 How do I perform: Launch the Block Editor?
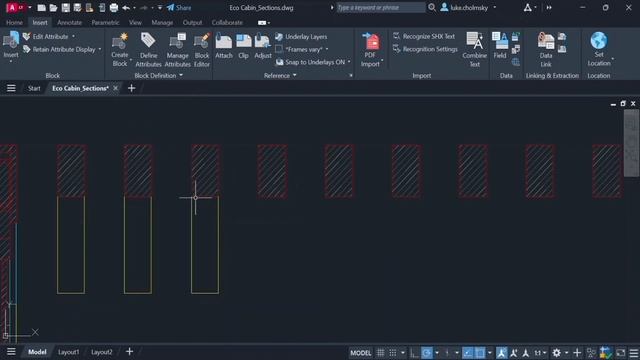[202, 50]
